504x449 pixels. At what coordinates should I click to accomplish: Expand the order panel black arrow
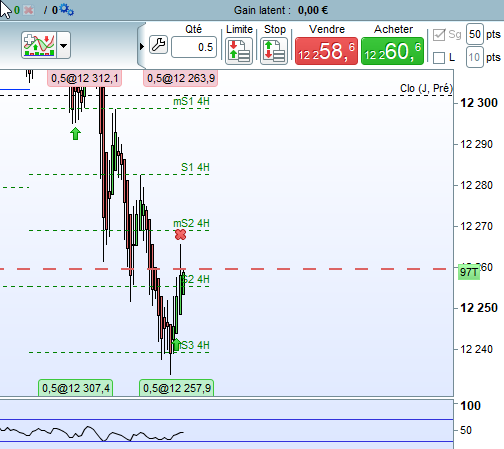pyautogui.click(x=142, y=46)
